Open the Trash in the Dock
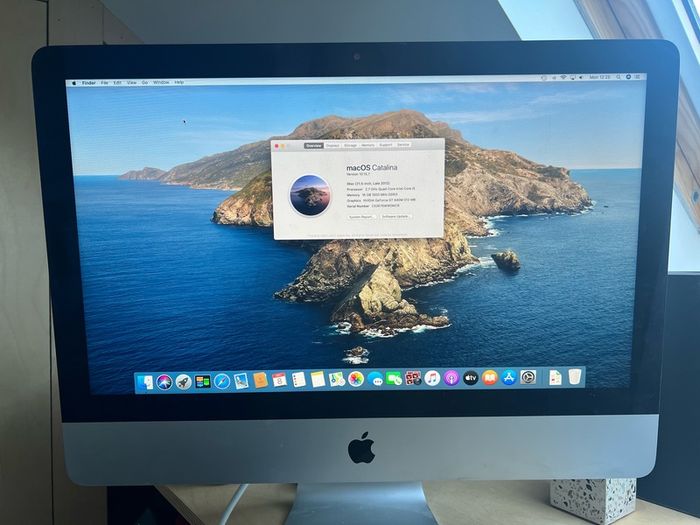The image size is (700, 525). coord(575,377)
